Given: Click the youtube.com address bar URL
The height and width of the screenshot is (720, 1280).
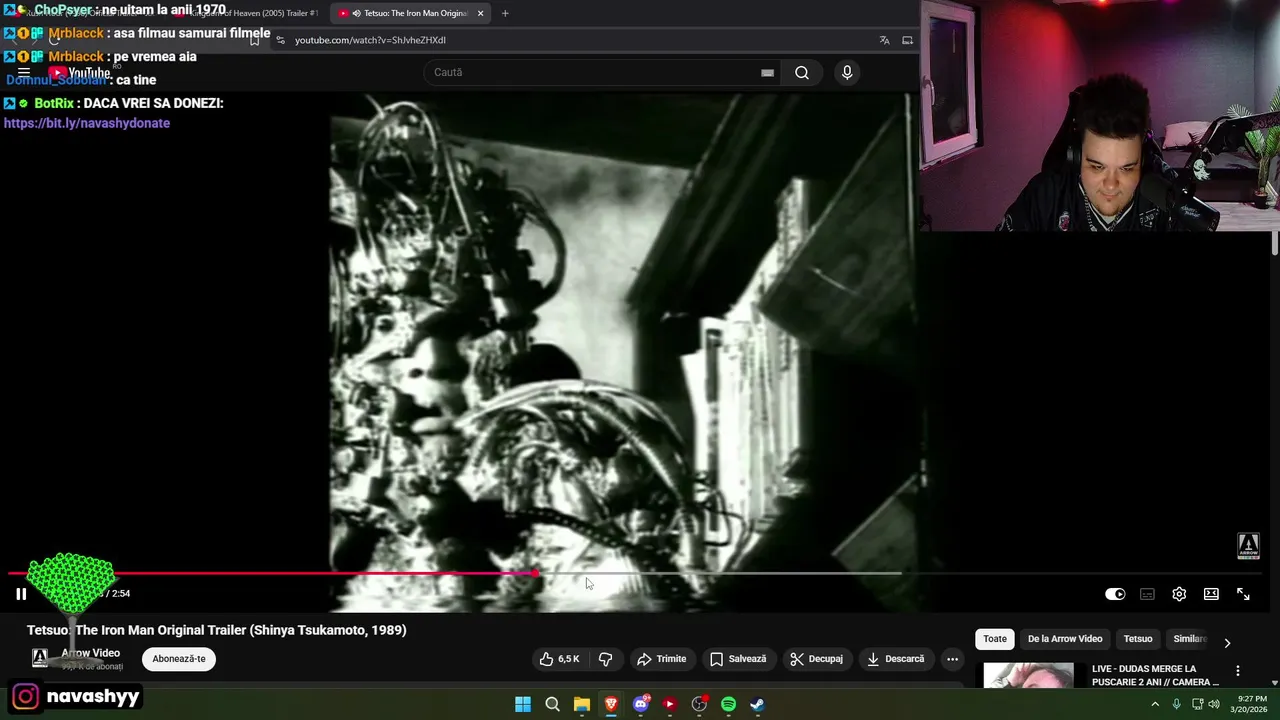Looking at the screenshot, I should point(370,40).
